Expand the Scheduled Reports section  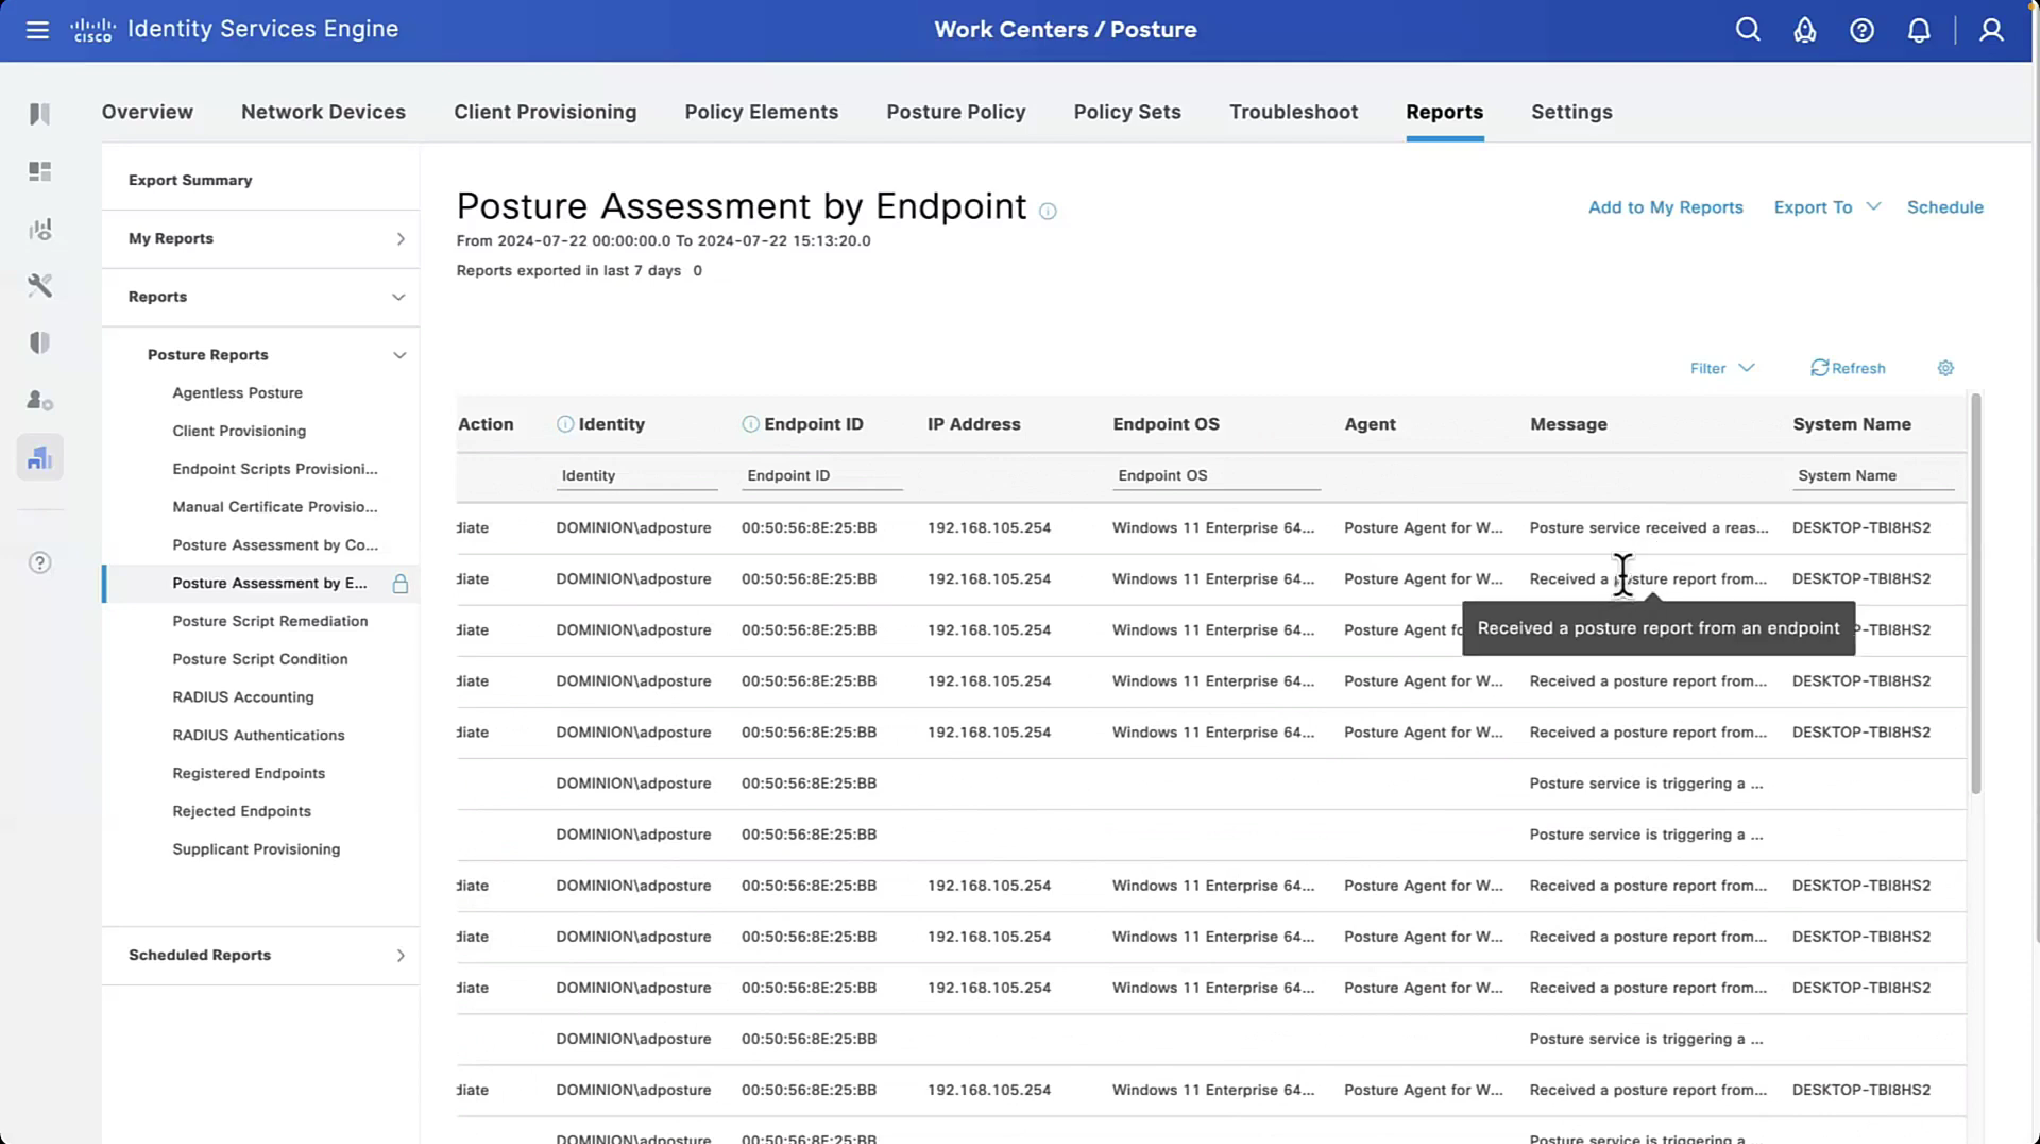[x=399, y=955]
